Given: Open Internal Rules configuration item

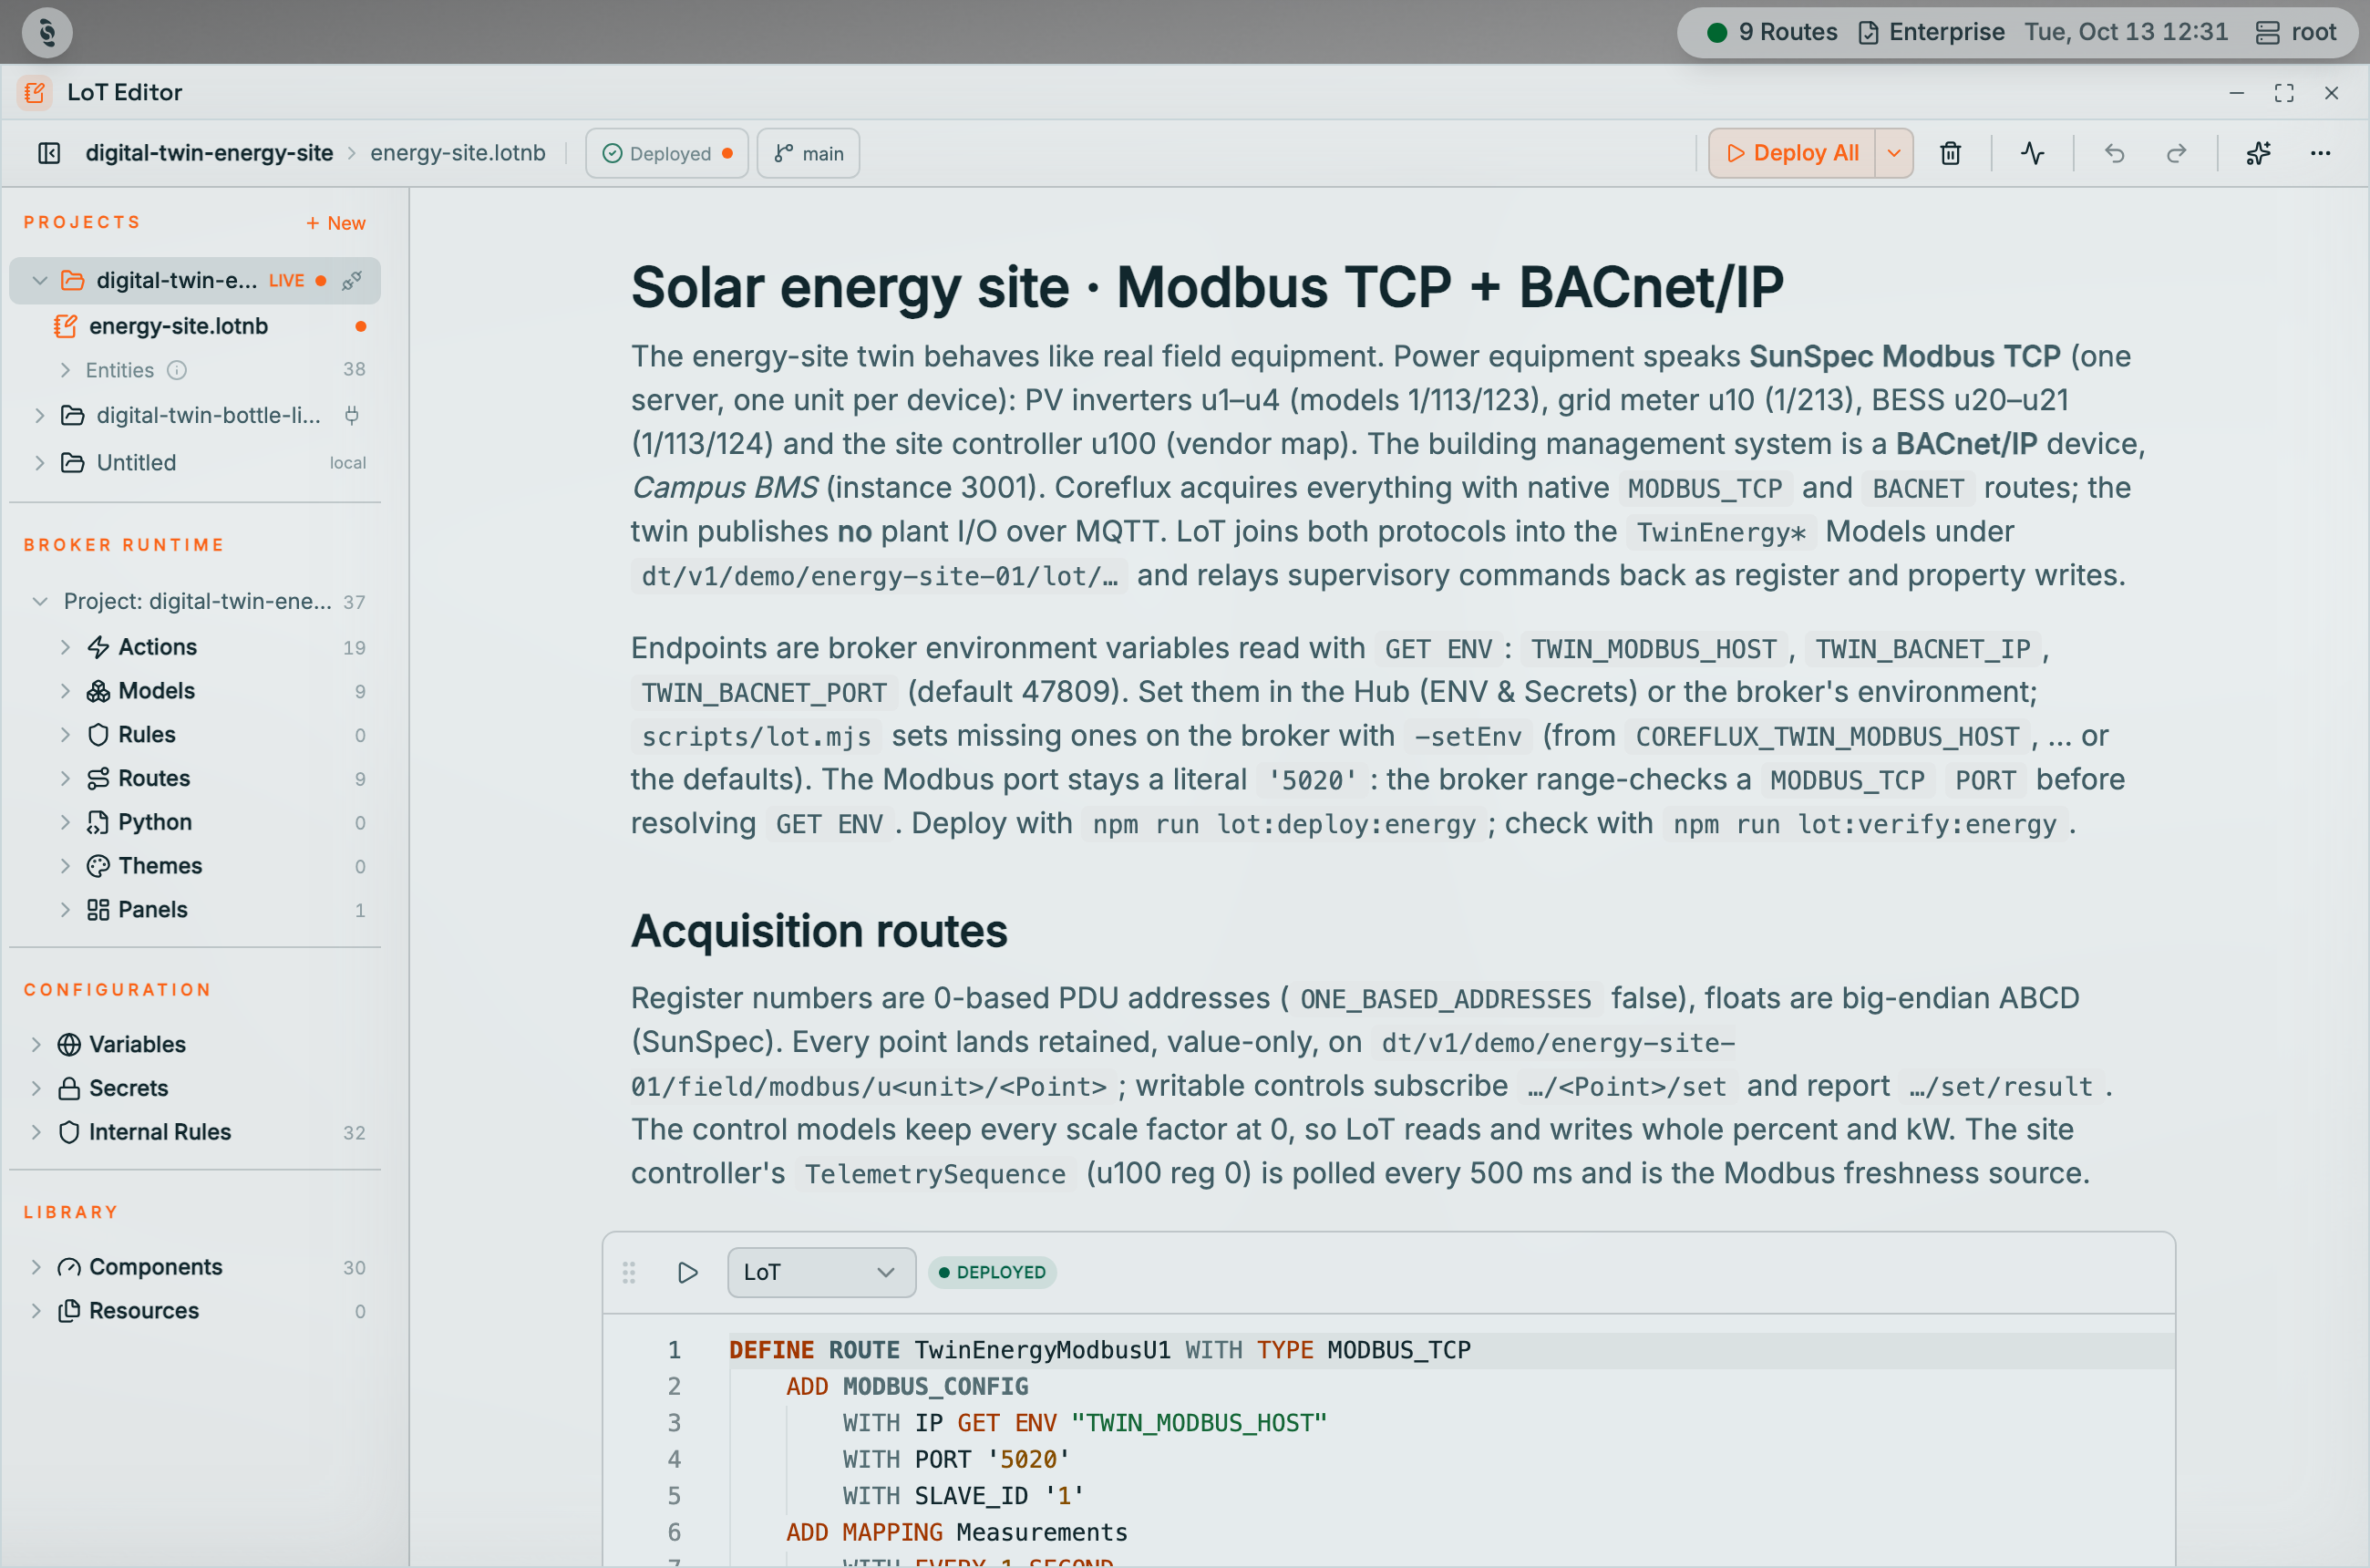Looking at the screenshot, I should click(195, 1132).
